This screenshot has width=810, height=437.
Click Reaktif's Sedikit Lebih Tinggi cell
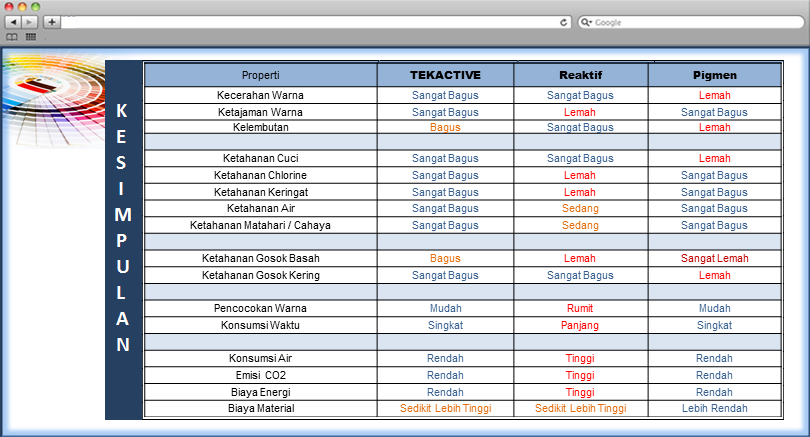[x=581, y=409]
